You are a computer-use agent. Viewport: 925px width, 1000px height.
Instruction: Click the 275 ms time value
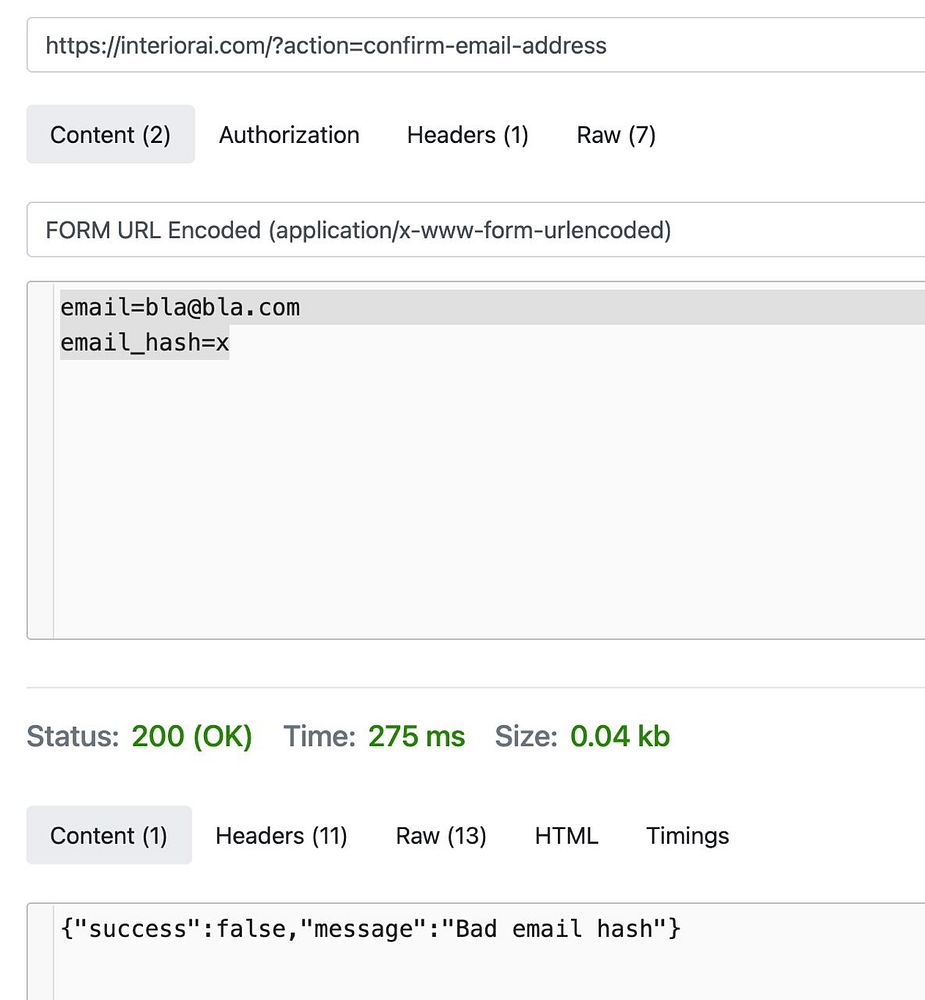(x=416, y=737)
